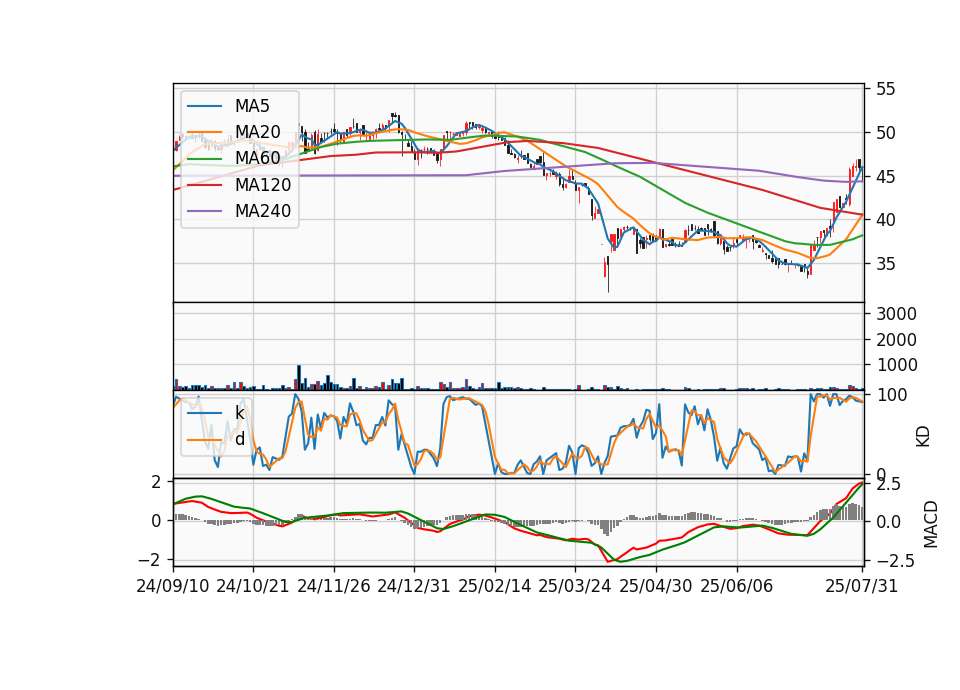Click the MA60 legend label
The width and height of the screenshot is (960, 690).
pos(257,158)
